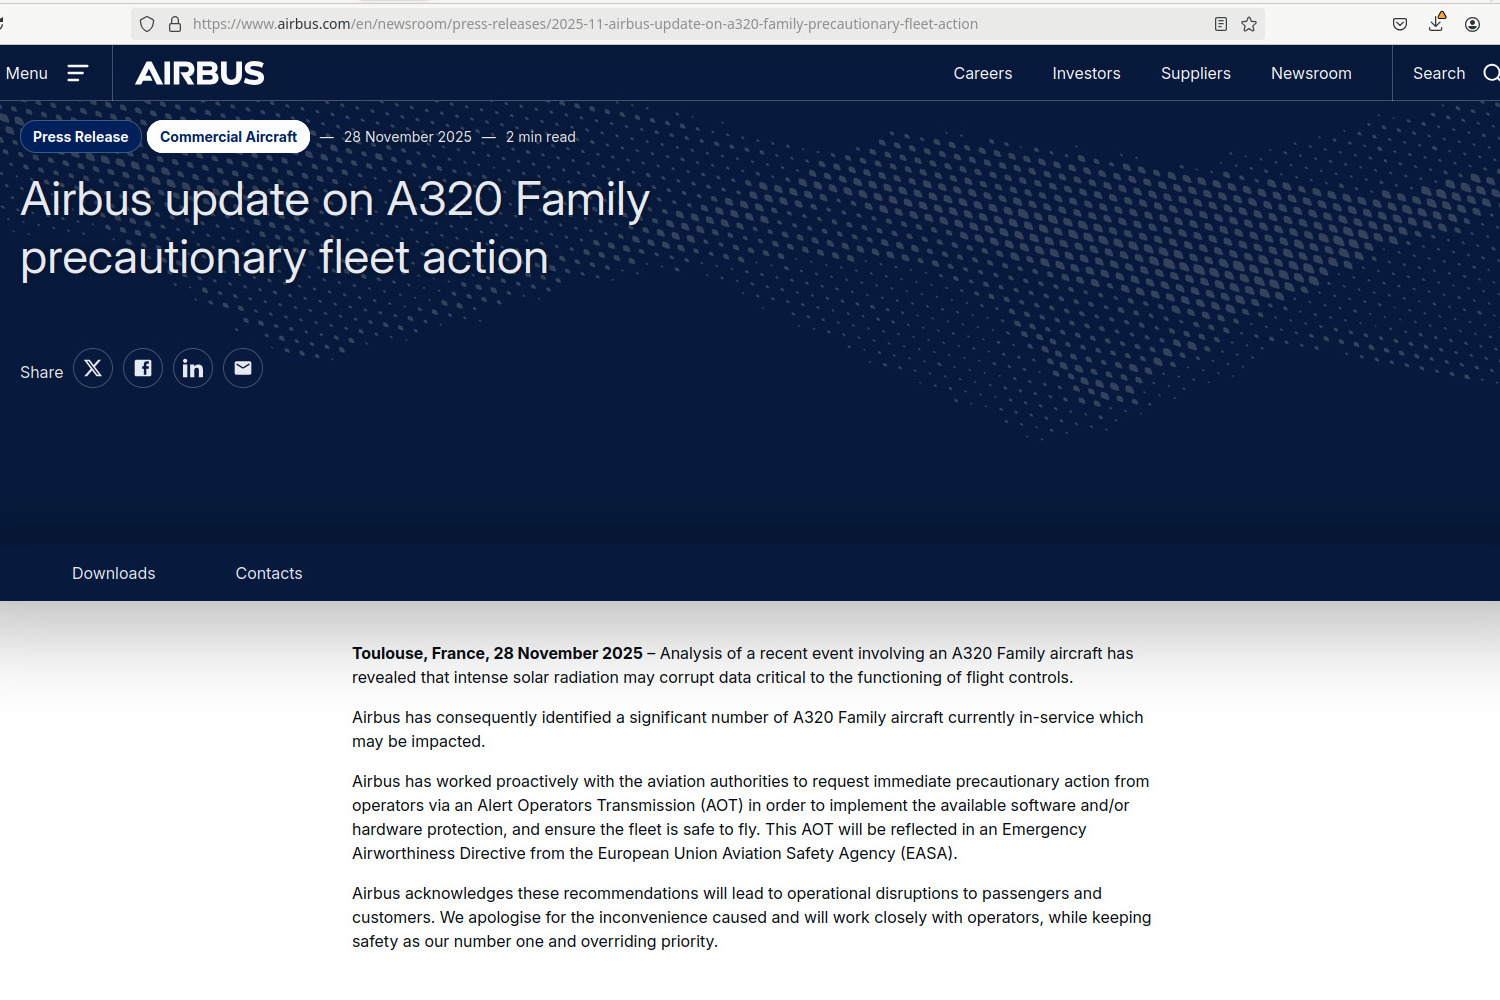Open the Careers menu item
1500x1000 pixels.
(x=983, y=73)
